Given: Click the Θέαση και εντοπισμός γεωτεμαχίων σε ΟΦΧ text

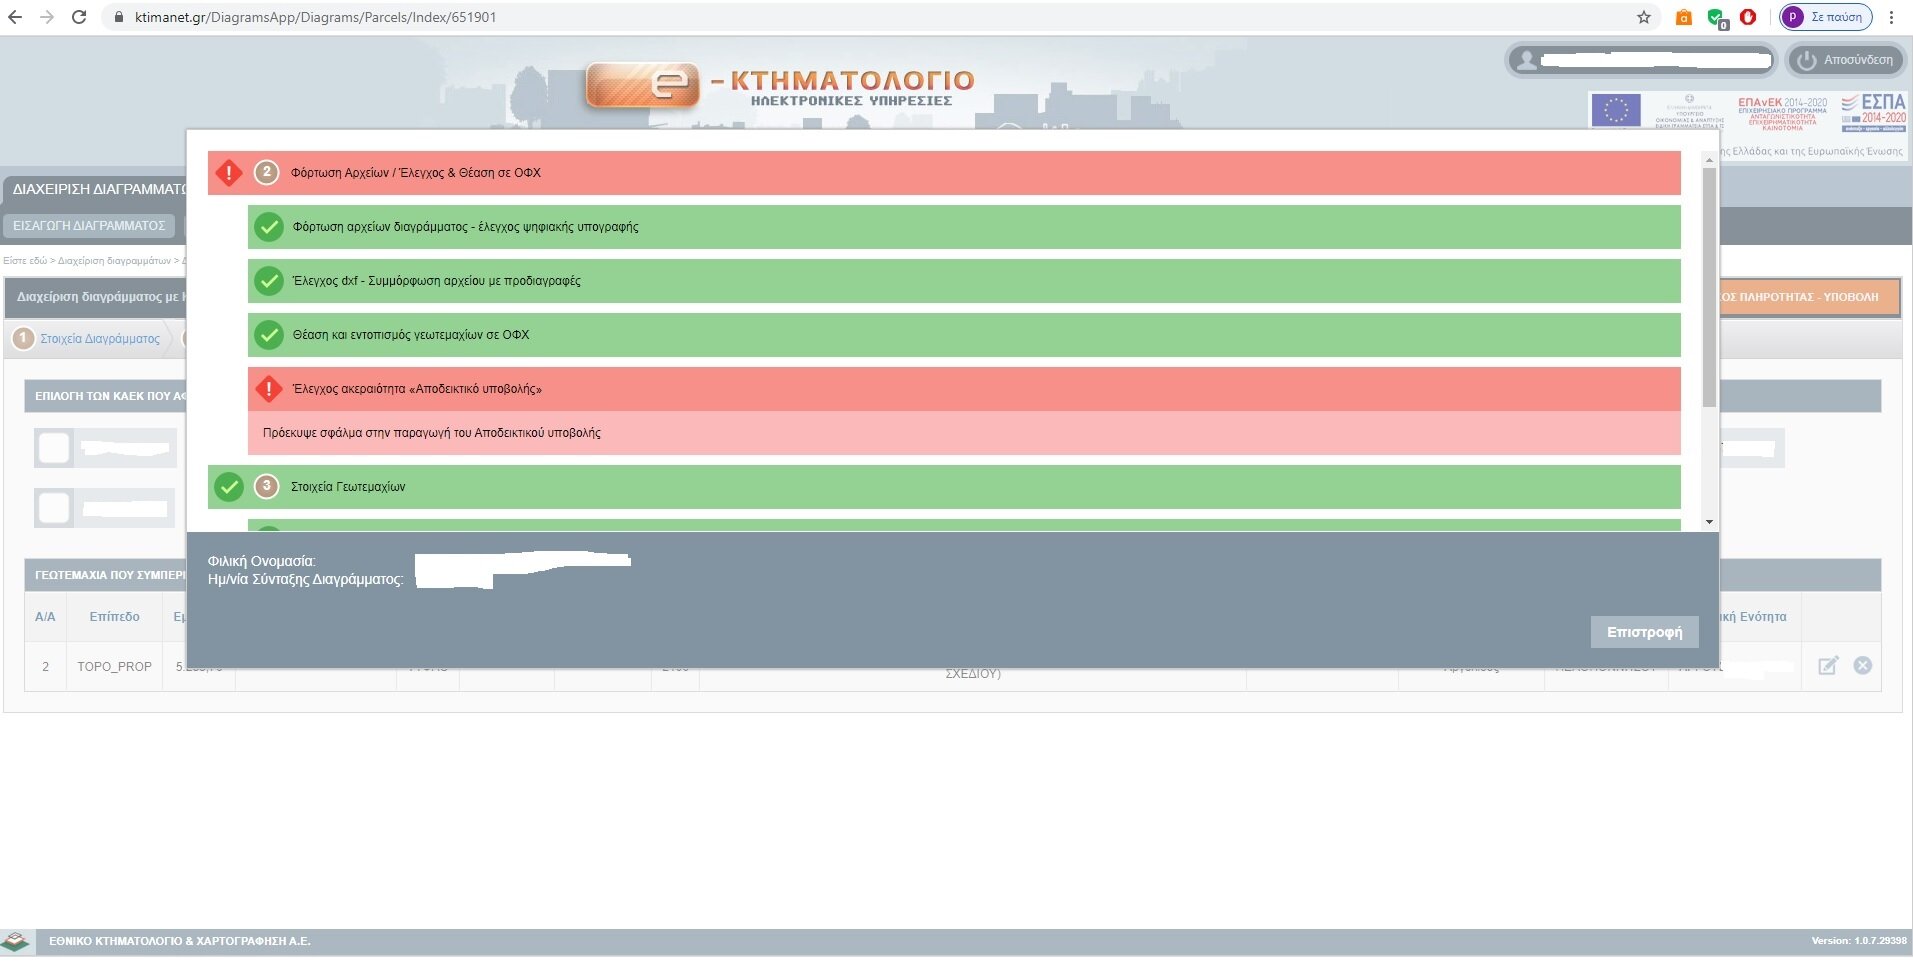Looking at the screenshot, I should tap(410, 335).
